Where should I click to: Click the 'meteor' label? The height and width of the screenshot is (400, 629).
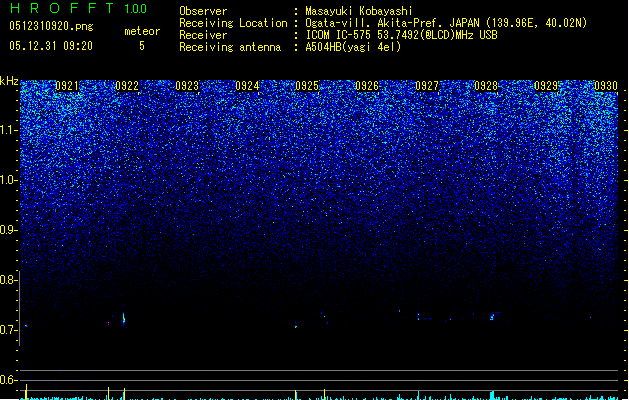click(142, 31)
